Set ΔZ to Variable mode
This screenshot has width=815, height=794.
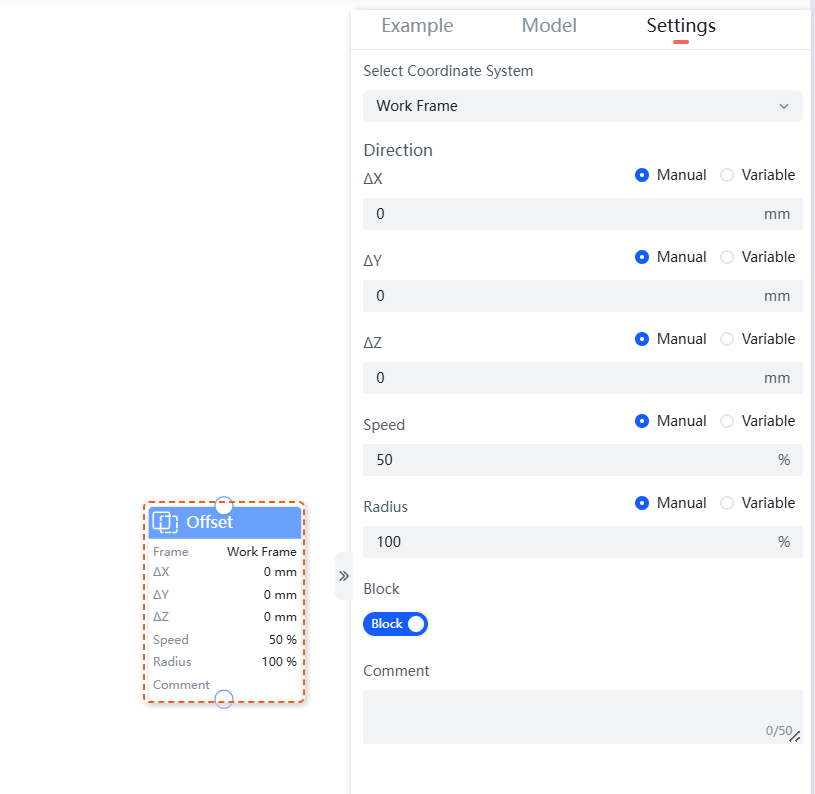click(x=727, y=339)
